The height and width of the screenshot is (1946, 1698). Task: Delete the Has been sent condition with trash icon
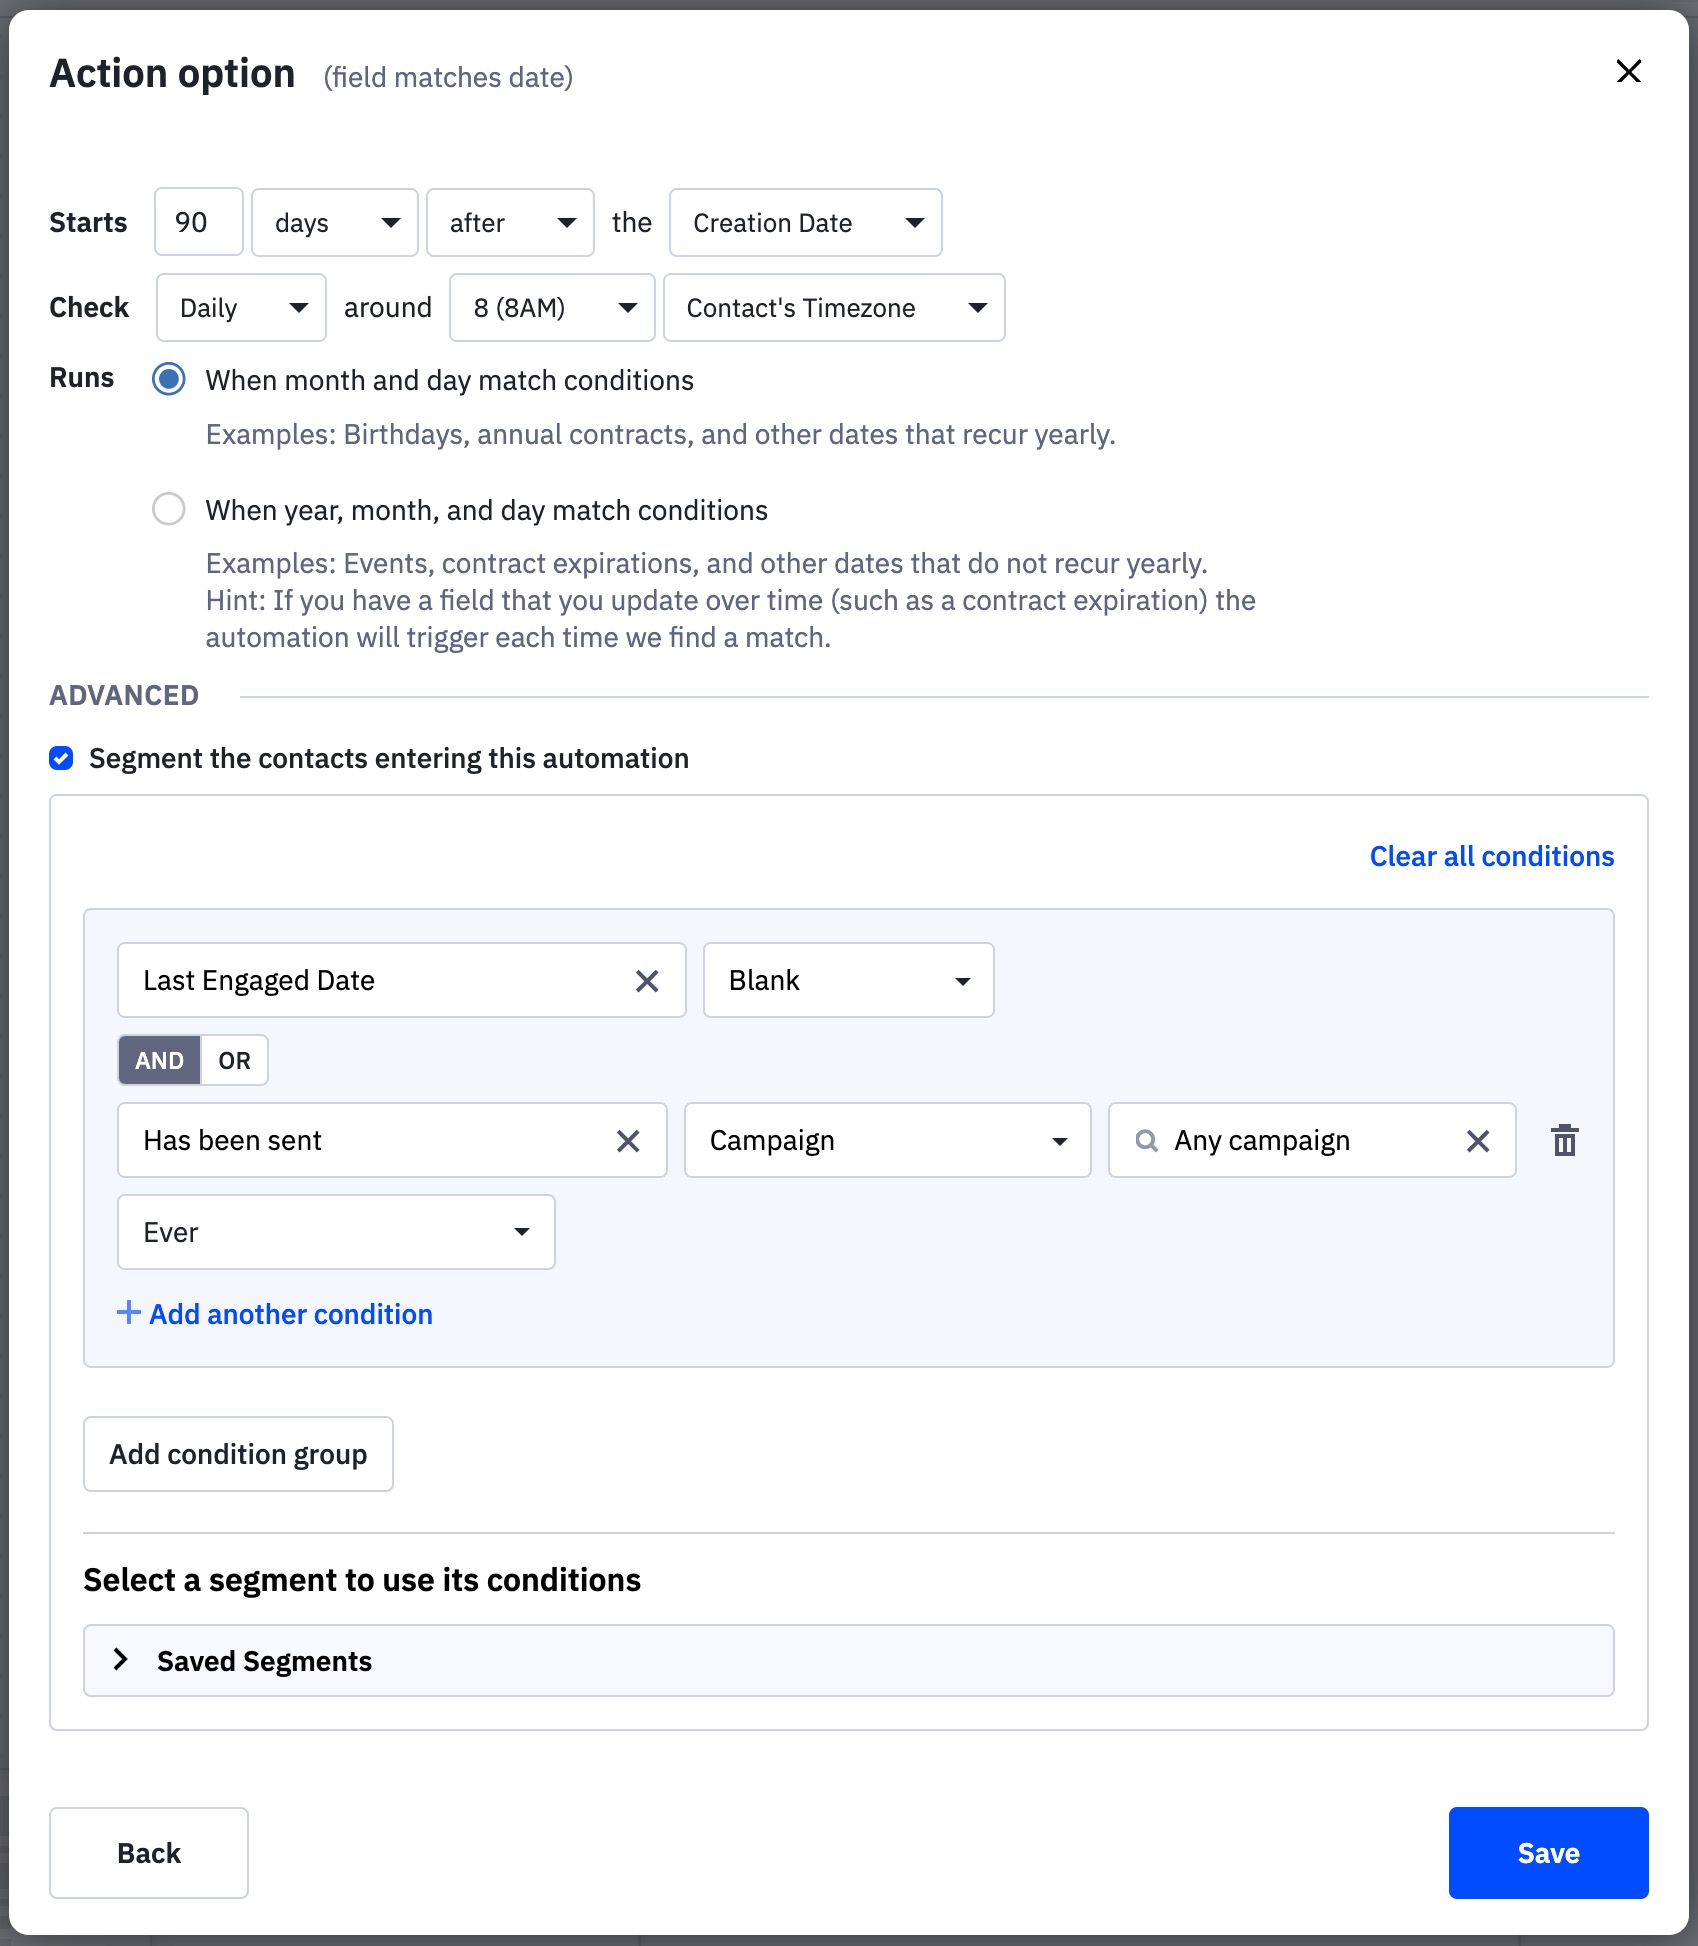pyautogui.click(x=1564, y=1140)
